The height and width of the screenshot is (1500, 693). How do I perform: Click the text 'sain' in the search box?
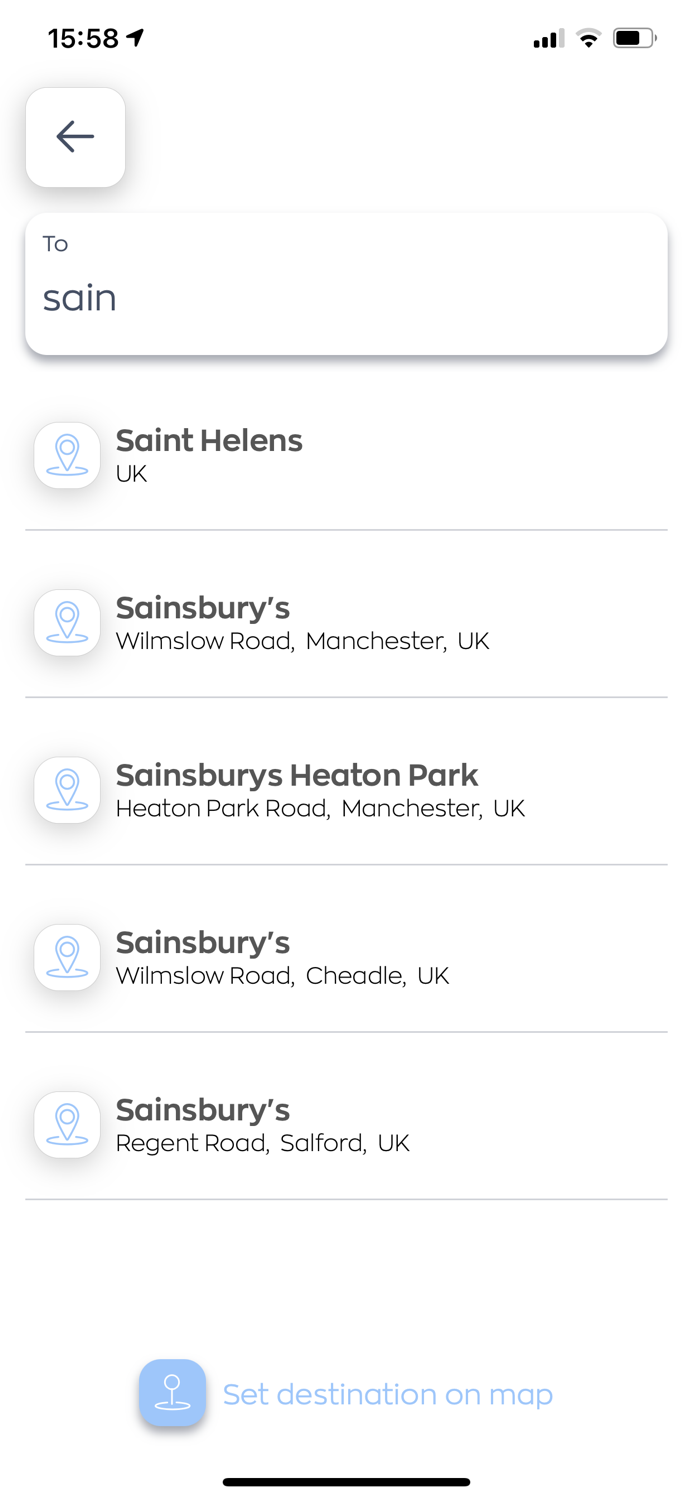pyautogui.click(x=79, y=297)
